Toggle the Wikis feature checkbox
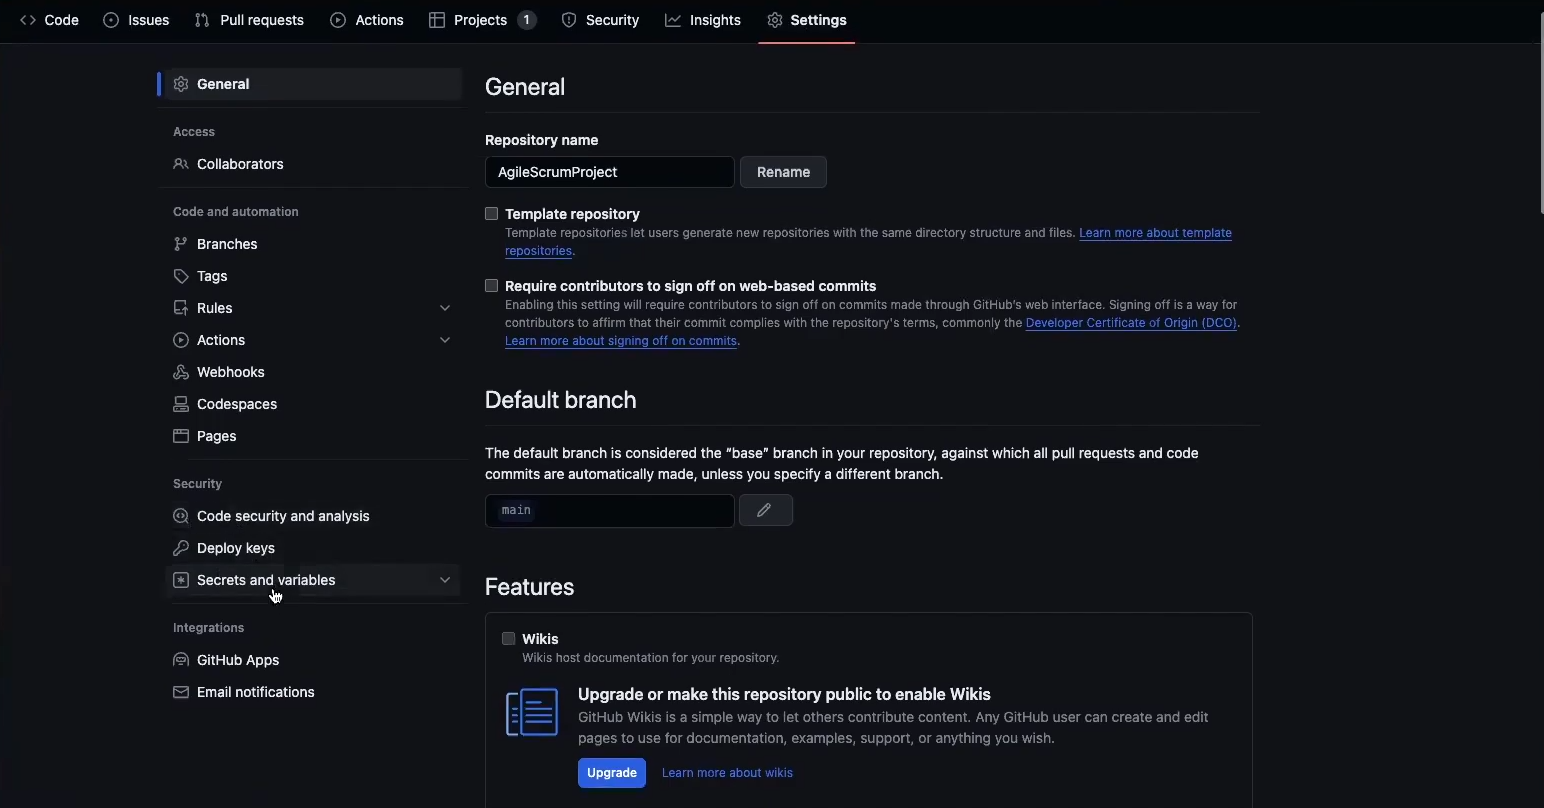 coord(509,639)
